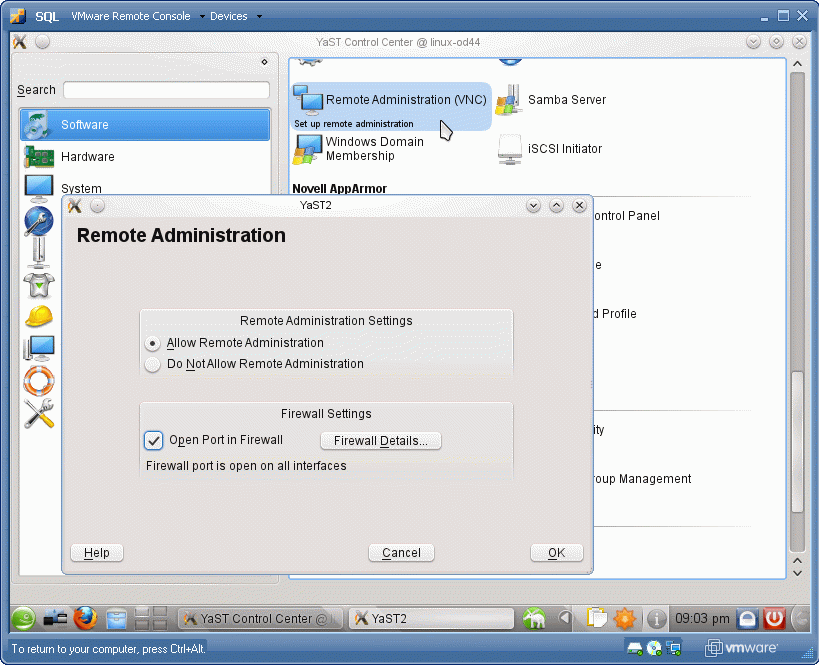Click the info tray icon
The image size is (819, 665).
coord(657,619)
